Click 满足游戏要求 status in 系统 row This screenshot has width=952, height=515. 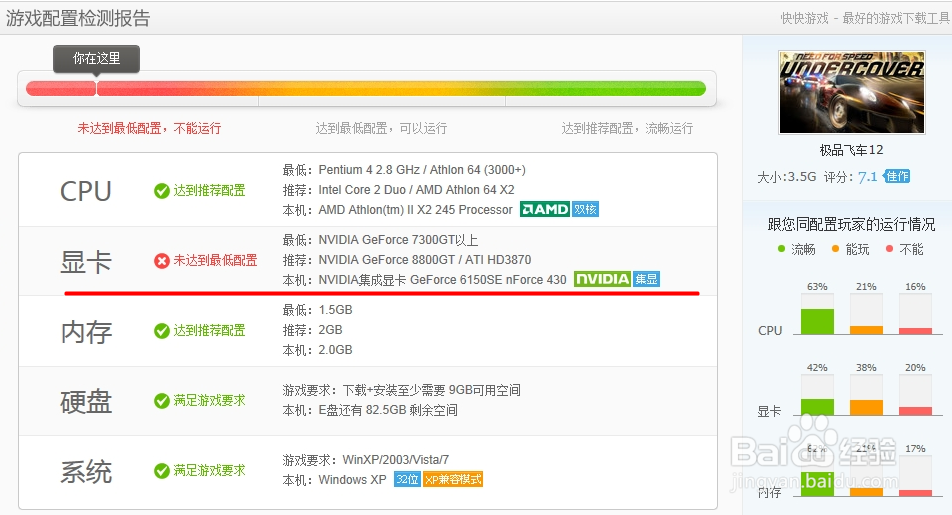[x=209, y=470]
